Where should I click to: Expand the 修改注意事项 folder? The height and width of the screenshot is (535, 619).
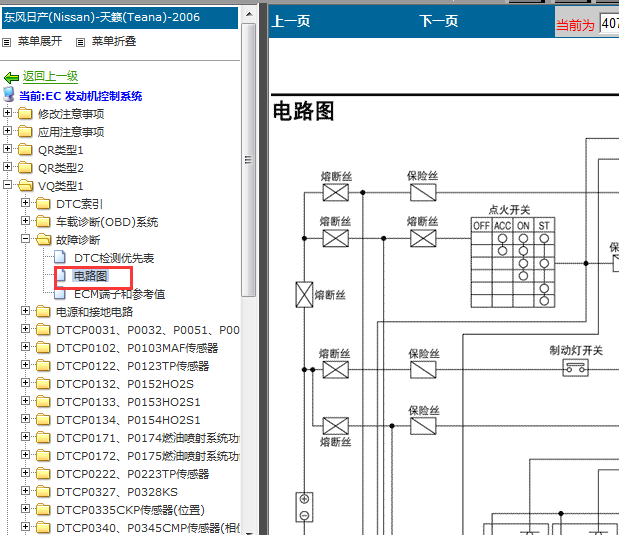pyautogui.click(x=7, y=113)
